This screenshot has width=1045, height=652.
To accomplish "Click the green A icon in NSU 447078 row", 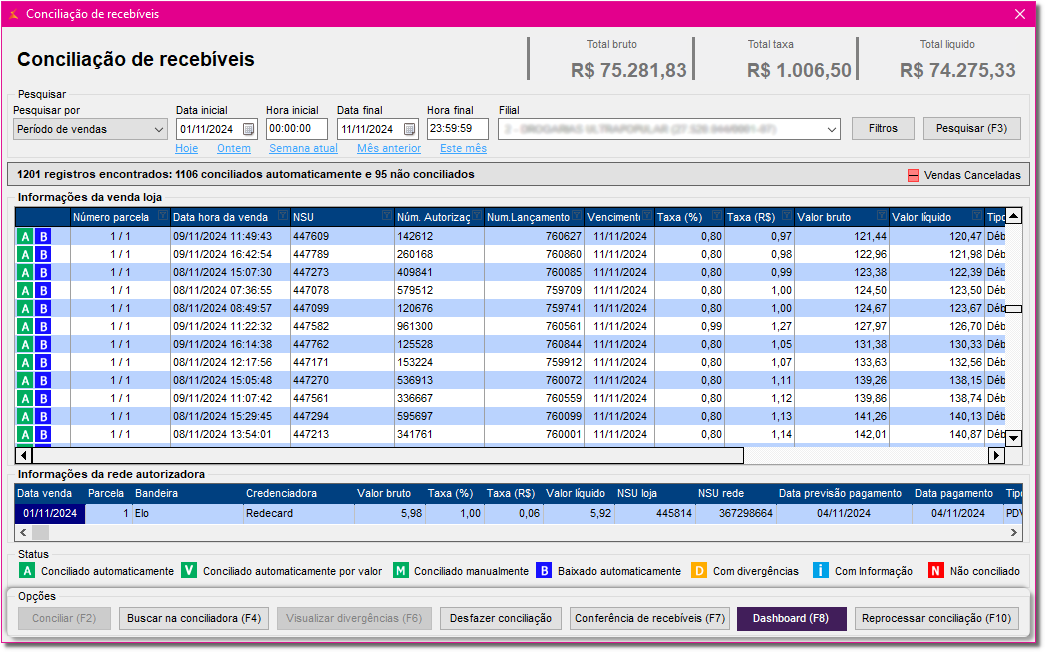I will coord(25,291).
